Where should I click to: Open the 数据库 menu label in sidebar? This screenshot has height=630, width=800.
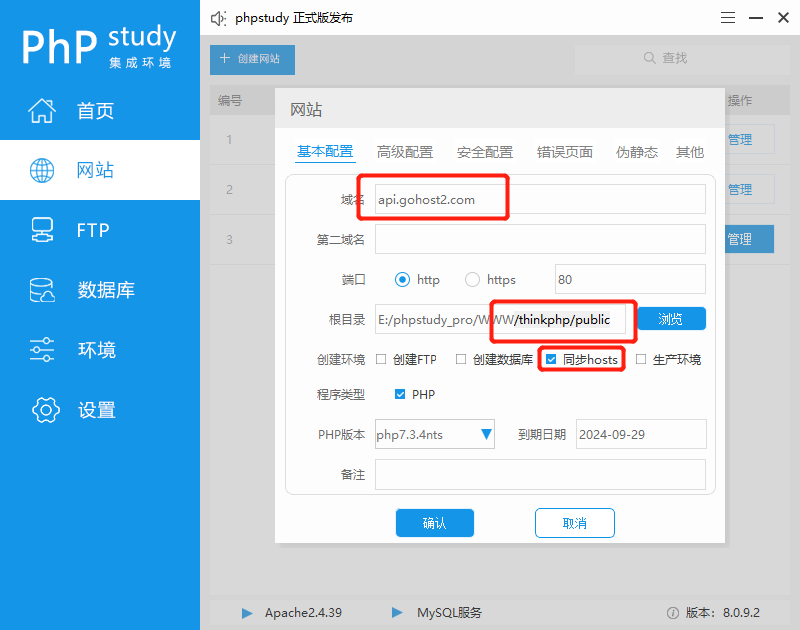coord(106,290)
